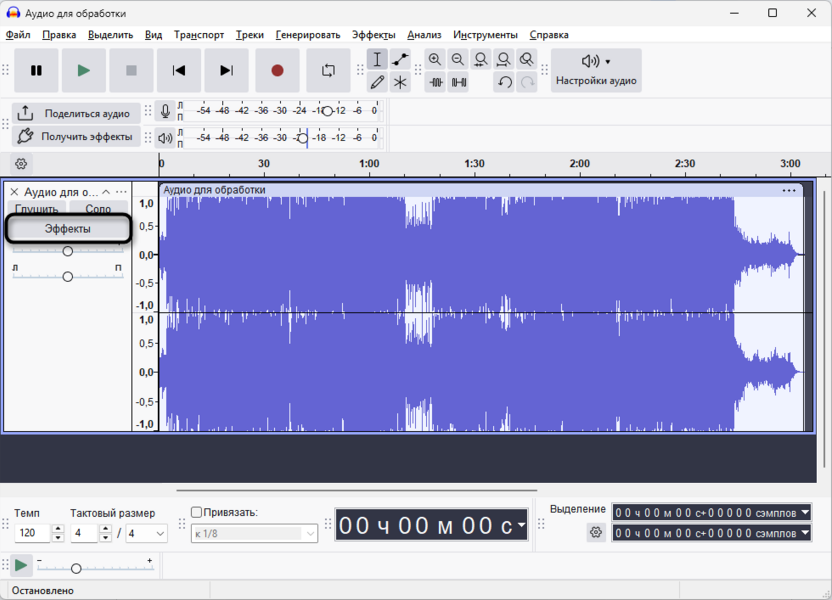Click Silence audio selection icon
Viewport: 832px width, 600px height.
point(458,82)
